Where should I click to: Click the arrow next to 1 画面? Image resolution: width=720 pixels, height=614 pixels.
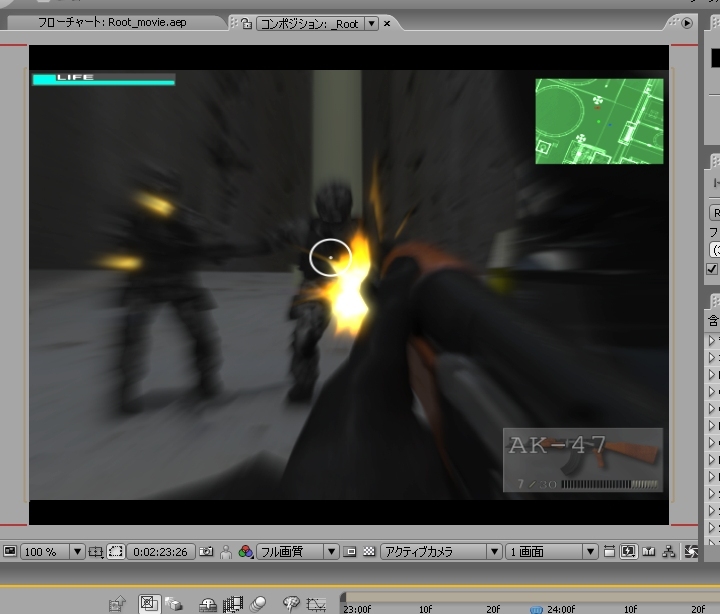tap(591, 552)
